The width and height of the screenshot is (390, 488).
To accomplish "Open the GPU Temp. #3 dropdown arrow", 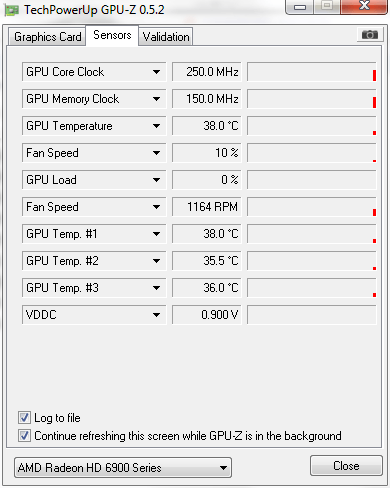I will pyautogui.click(x=156, y=288).
